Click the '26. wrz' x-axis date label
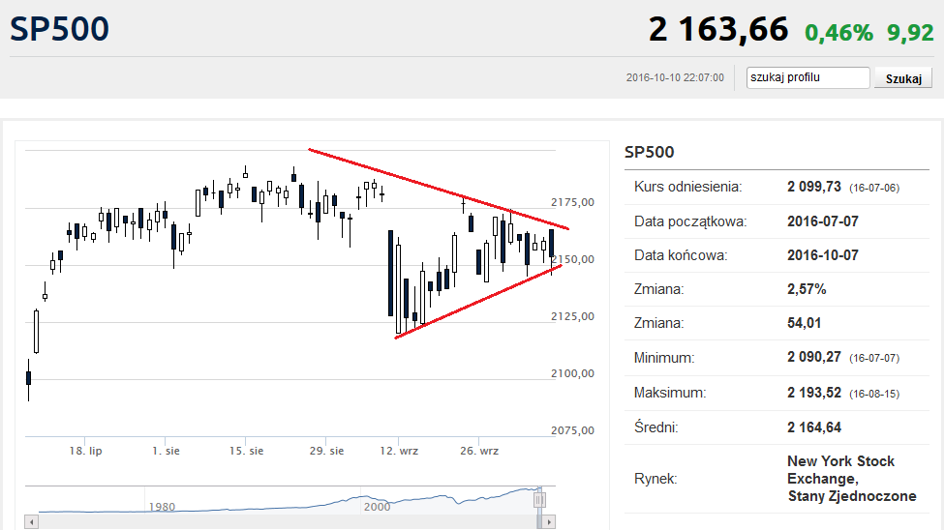Image resolution: width=945 pixels, height=530 pixels. pos(479,451)
